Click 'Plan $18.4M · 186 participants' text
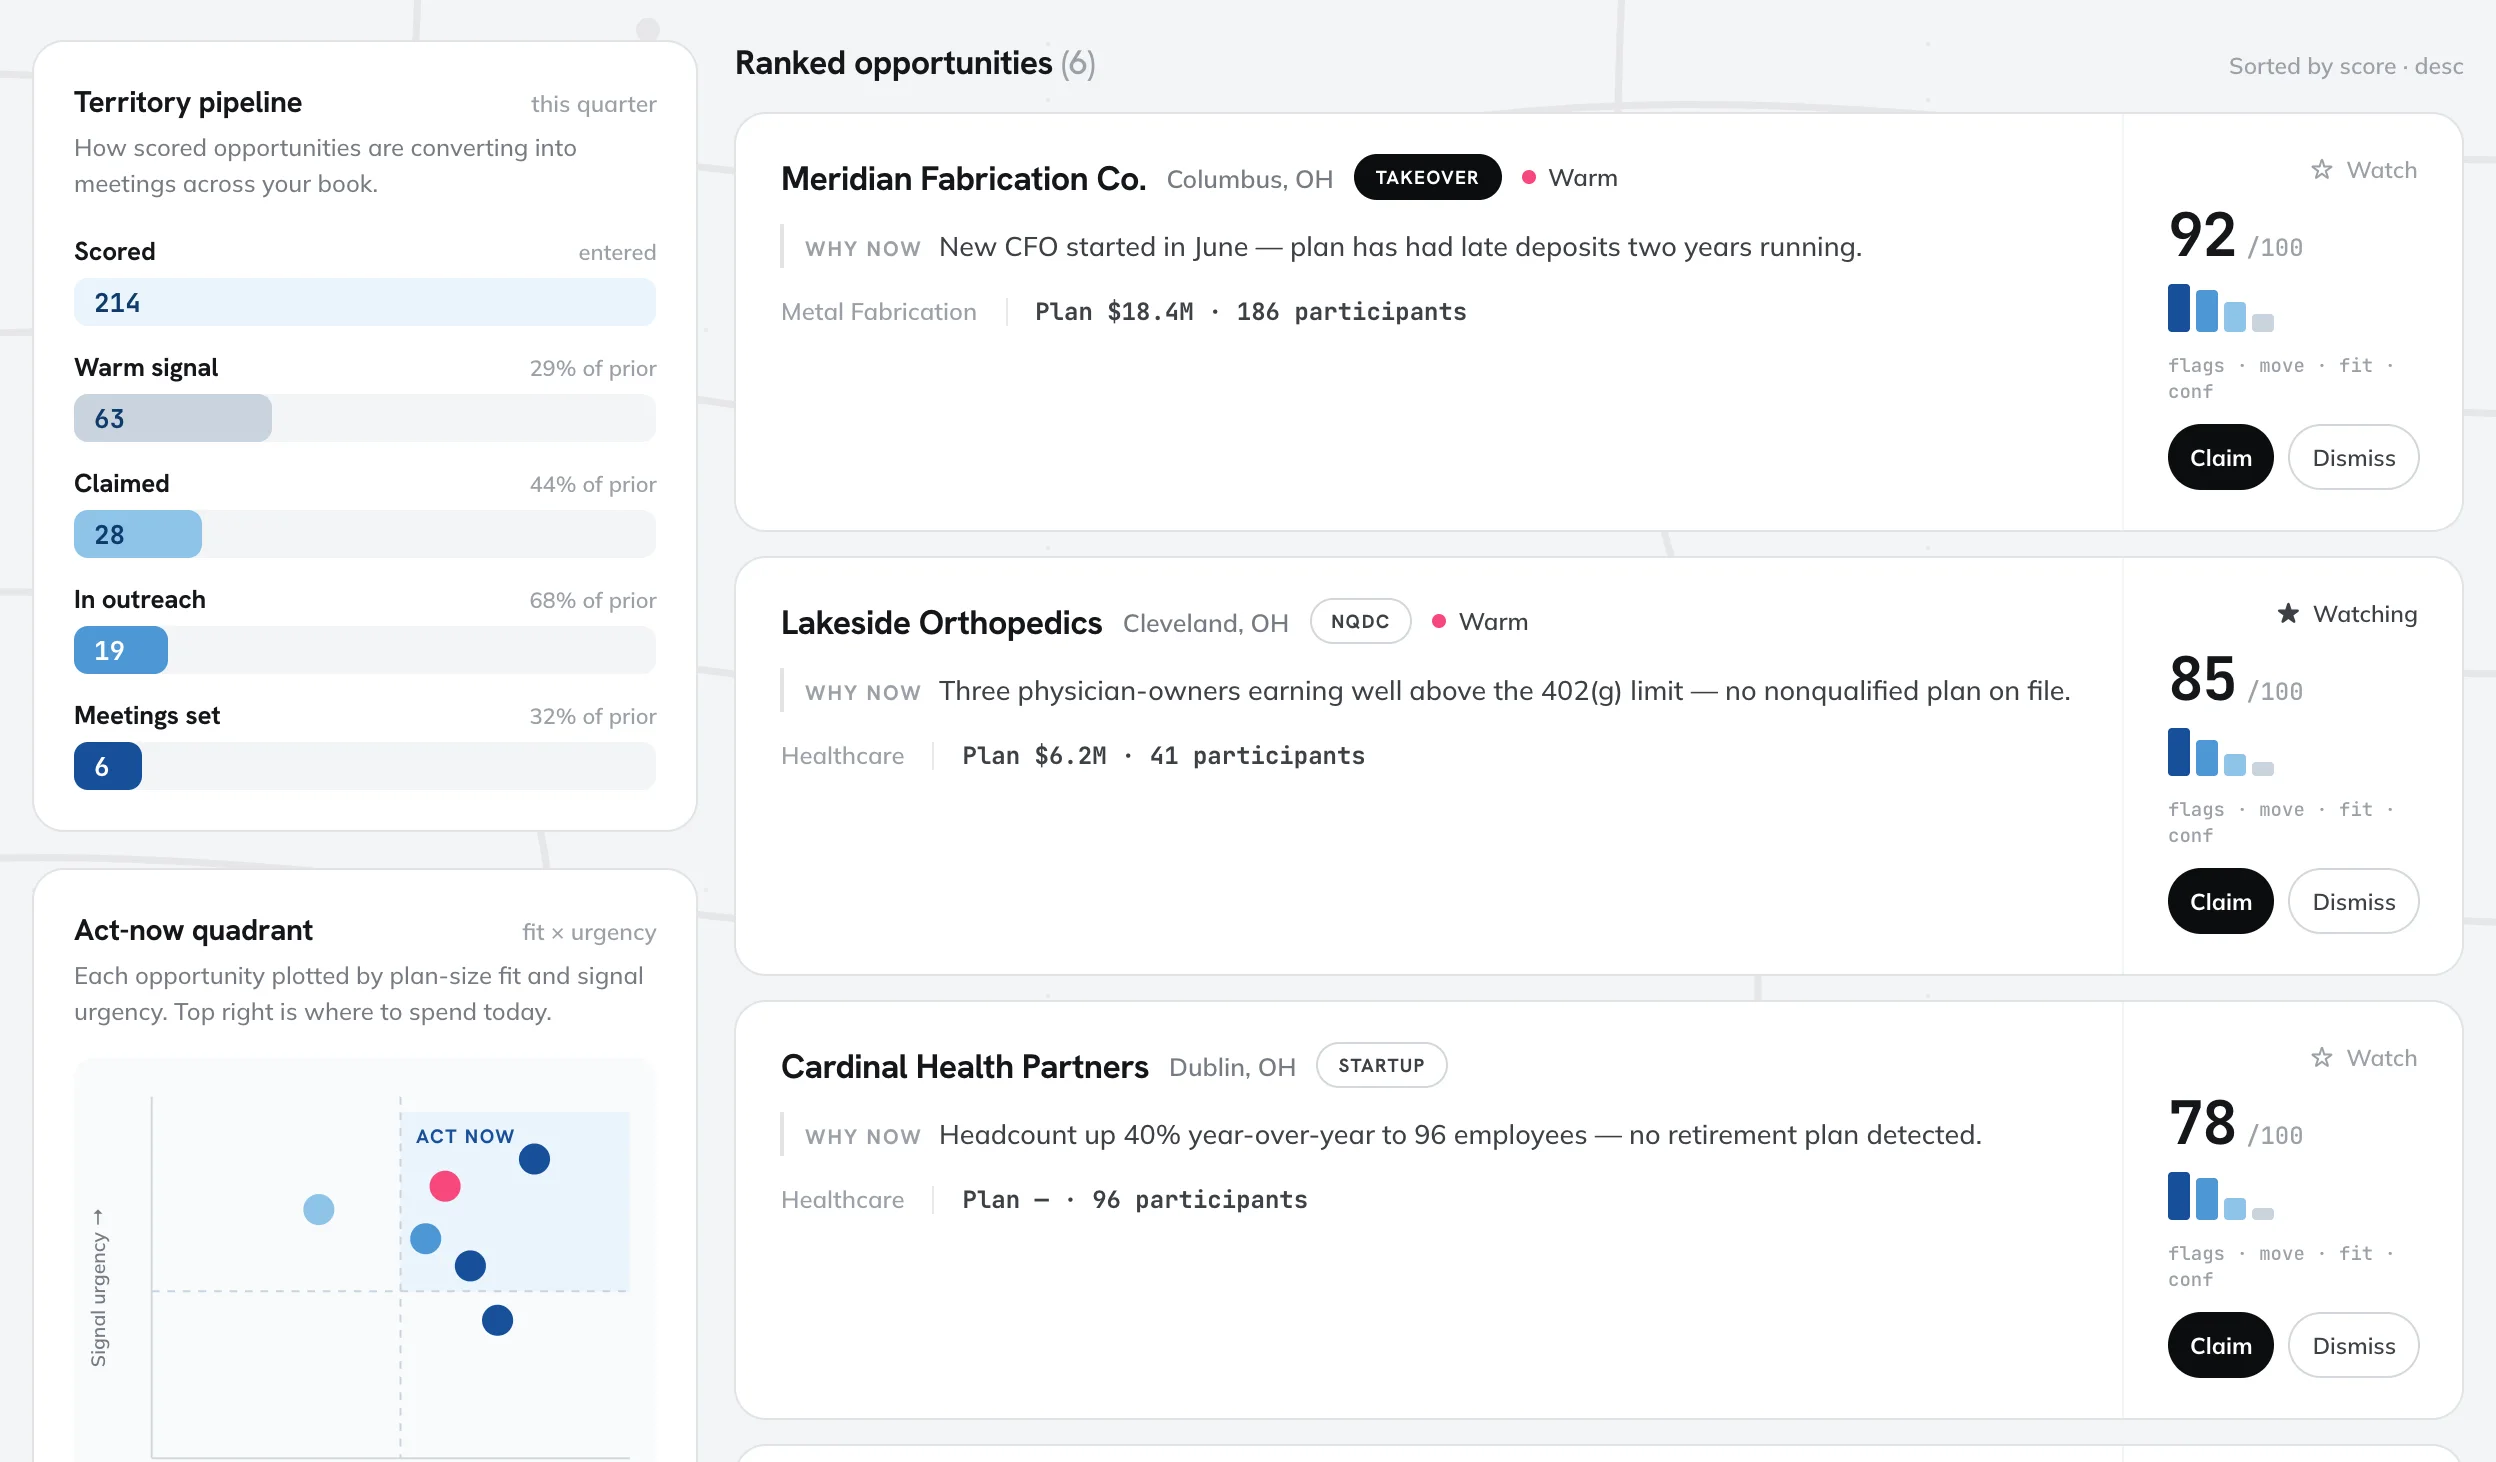This screenshot has width=2496, height=1462. tap(1250, 312)
